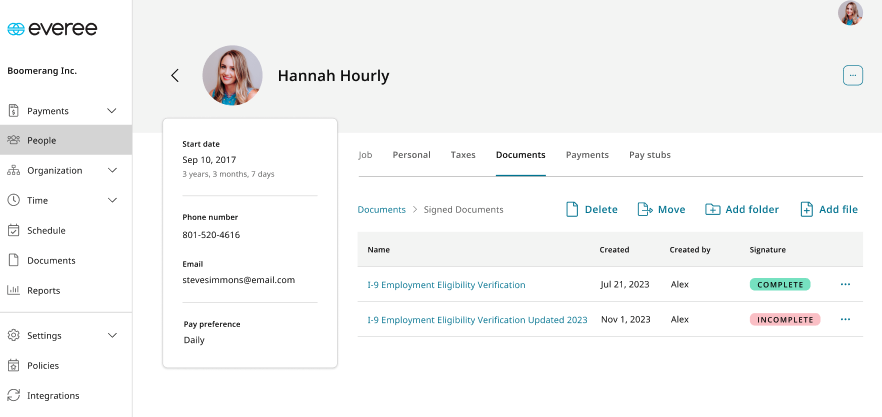Click the Move document icon
882x417 pixels.
[x=645, y=210]
